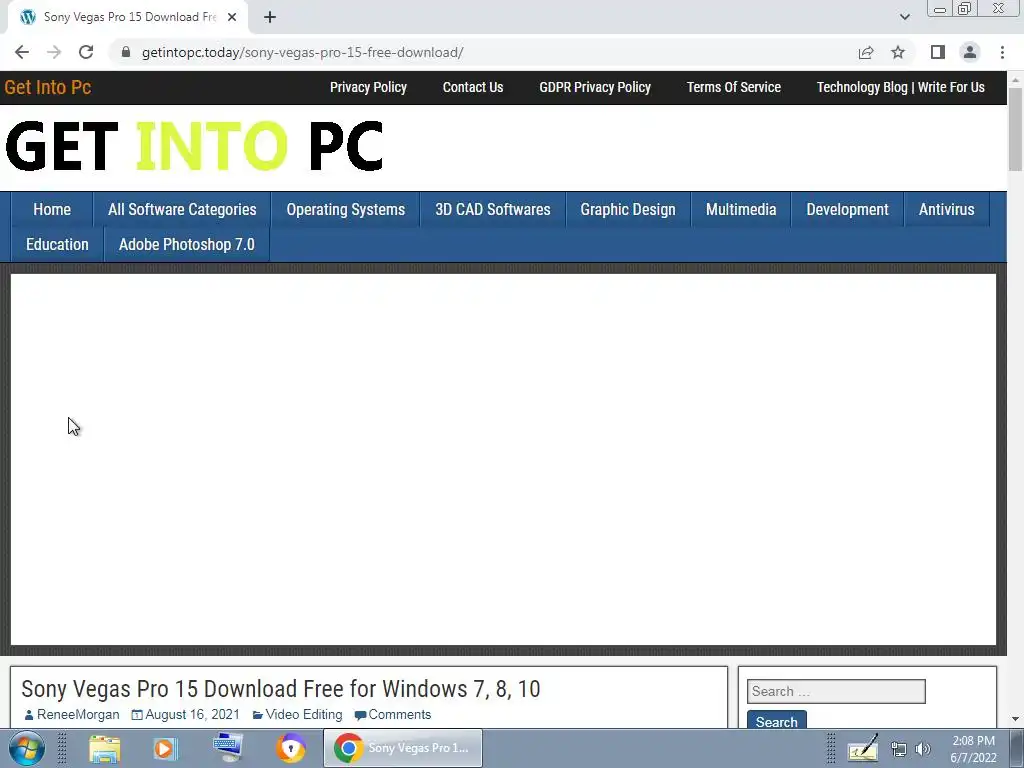Open a new browser tab

(x=270, y=17)
